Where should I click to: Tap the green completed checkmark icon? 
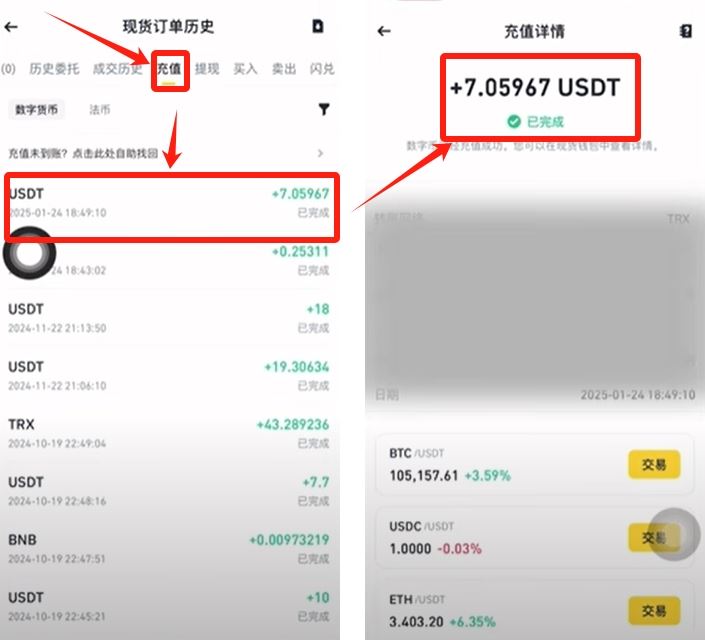tap(513, 121)
